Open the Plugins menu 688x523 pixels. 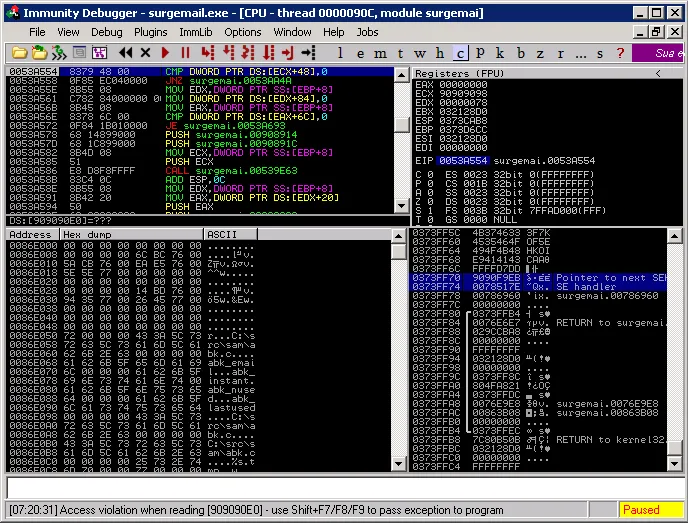click(x=151, y=32)
